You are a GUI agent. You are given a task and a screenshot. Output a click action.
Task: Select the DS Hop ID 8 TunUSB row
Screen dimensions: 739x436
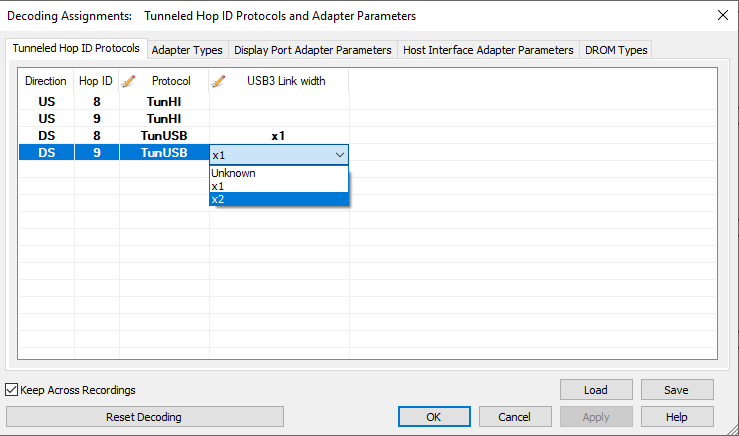pos(184,136)
